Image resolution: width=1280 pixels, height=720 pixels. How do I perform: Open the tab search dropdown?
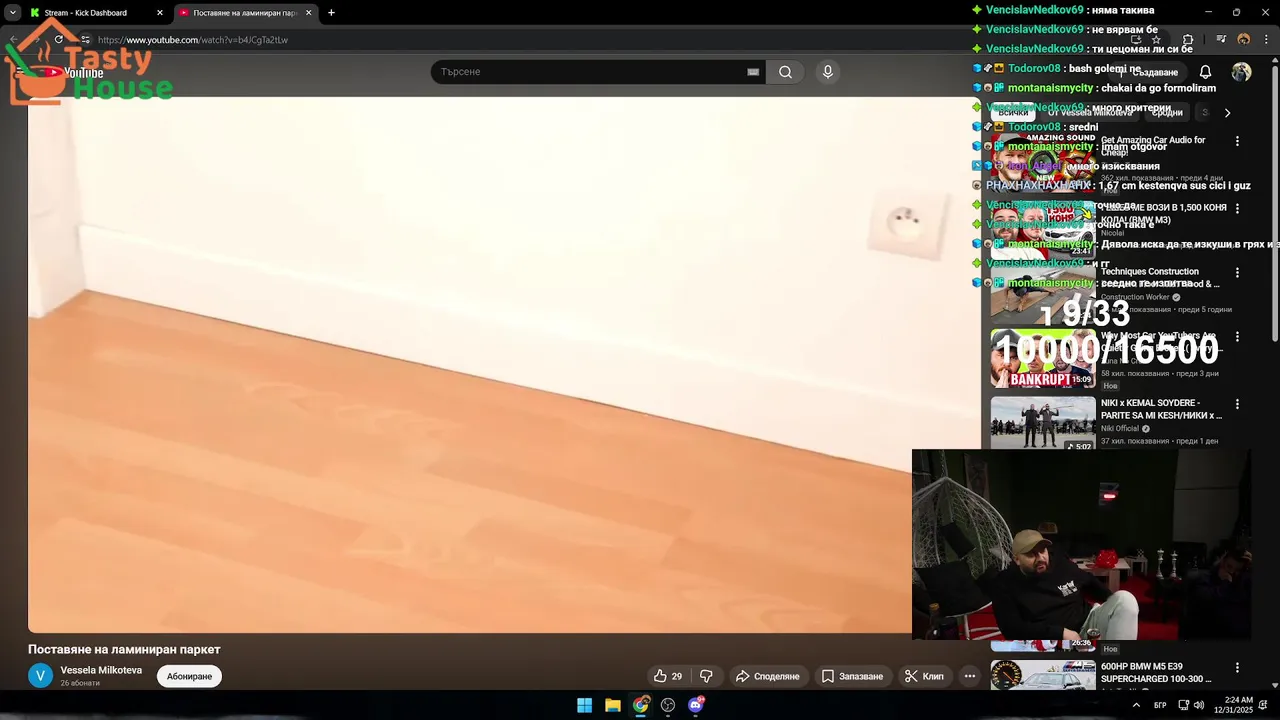[x=12, y=13]
